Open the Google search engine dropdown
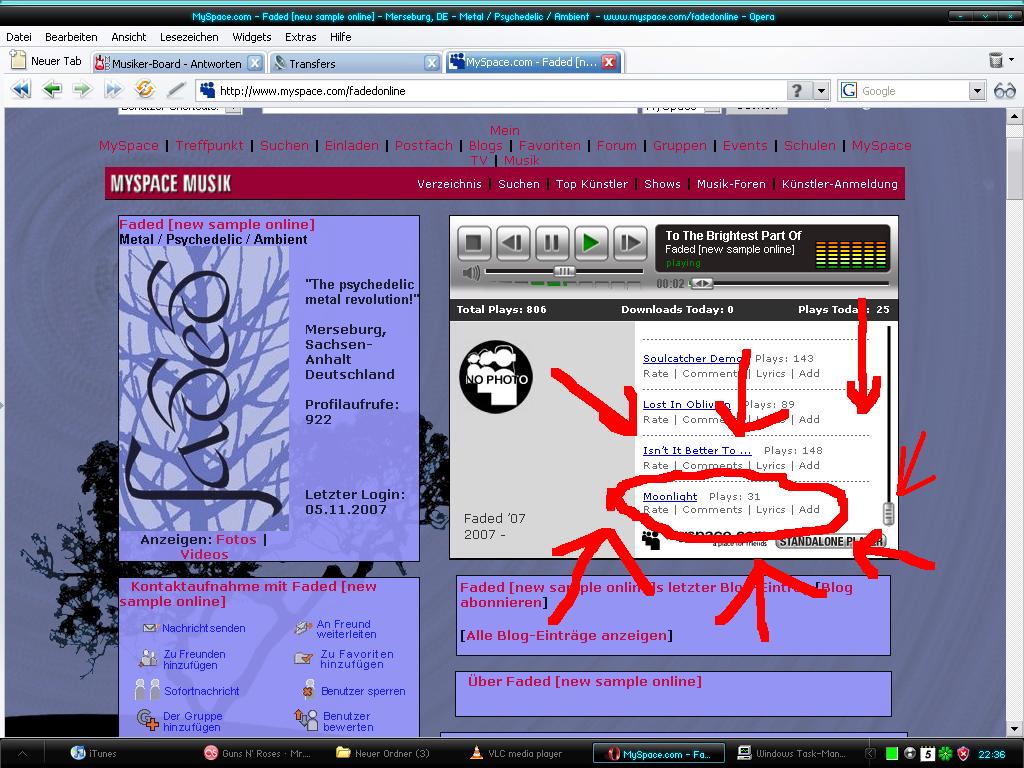Image resolution: width=1024 pixels, height=768 pixels. [976, 91]
